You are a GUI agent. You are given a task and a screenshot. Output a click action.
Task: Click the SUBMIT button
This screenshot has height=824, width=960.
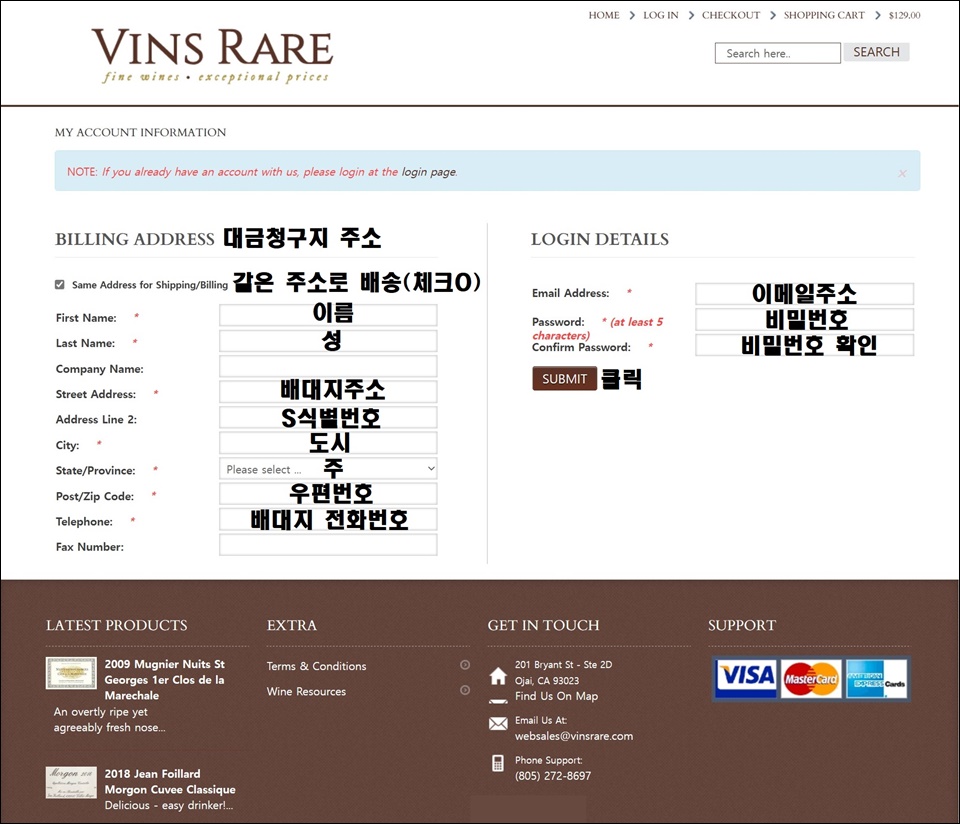tap(564, 379)
